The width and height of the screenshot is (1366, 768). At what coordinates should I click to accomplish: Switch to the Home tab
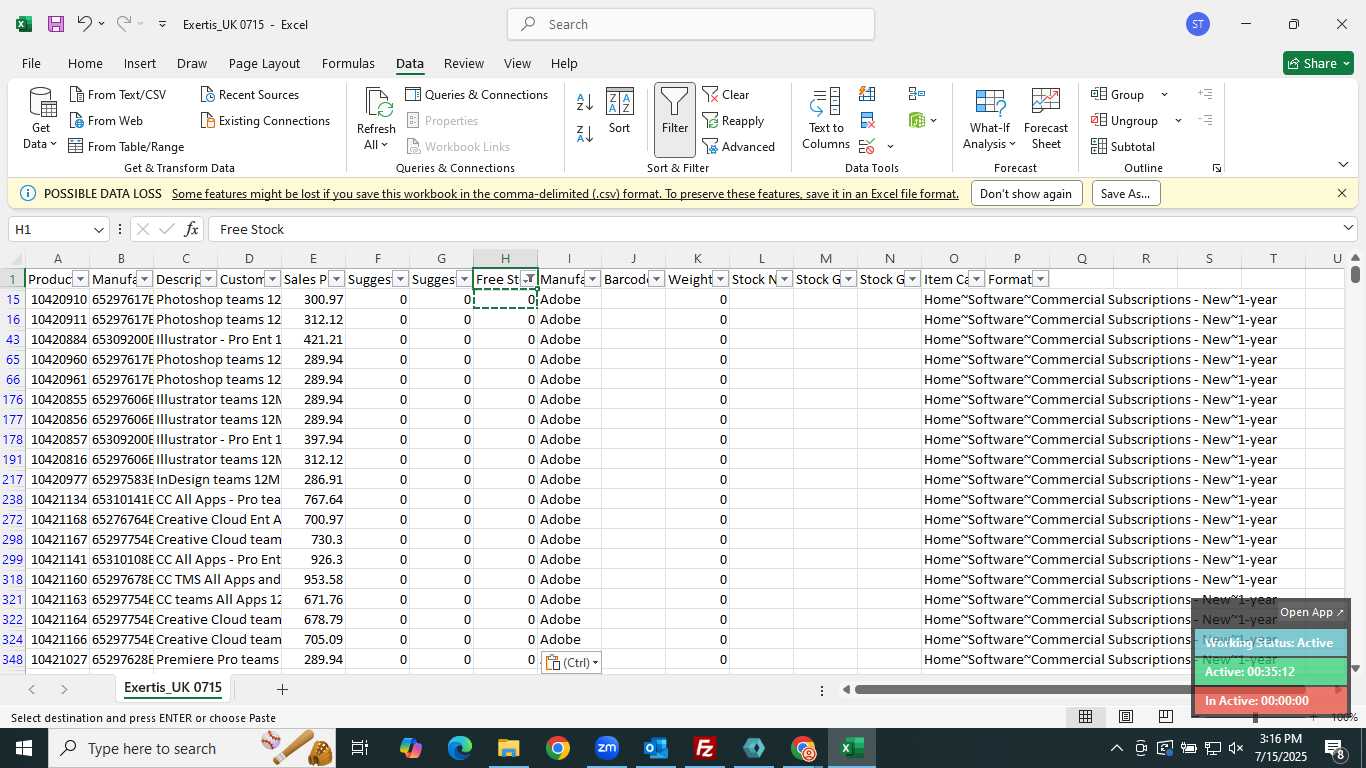85,63
